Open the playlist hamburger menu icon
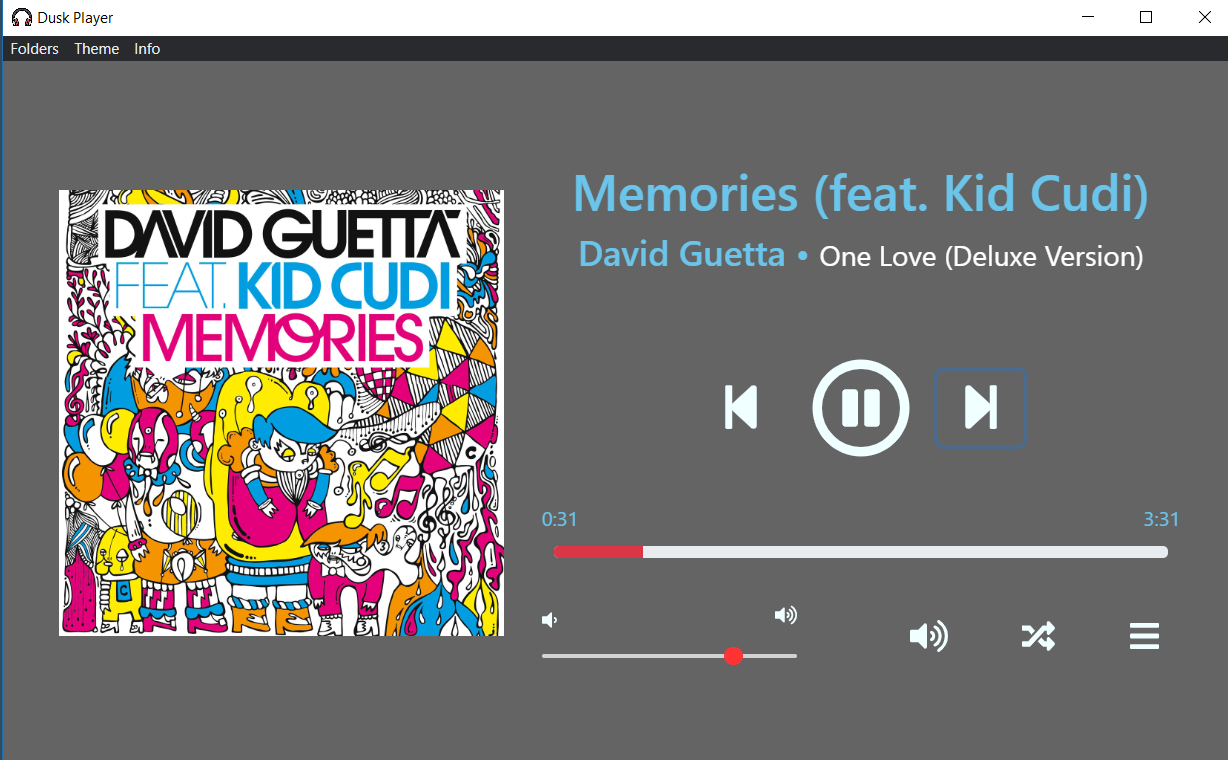Image resolution: width=1228 pixels, height=760 pixels. coord(1144,636)
